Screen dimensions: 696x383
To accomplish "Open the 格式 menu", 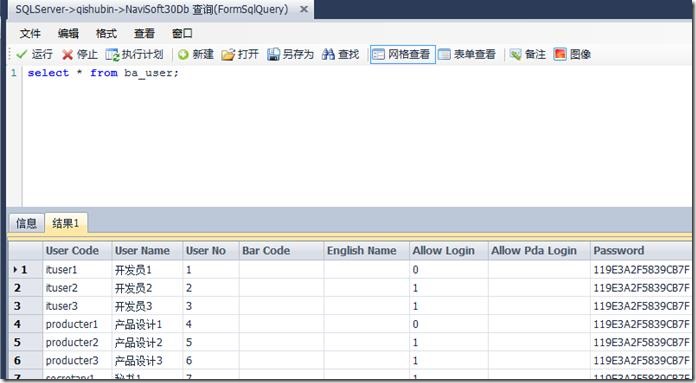I will point(107,33).
